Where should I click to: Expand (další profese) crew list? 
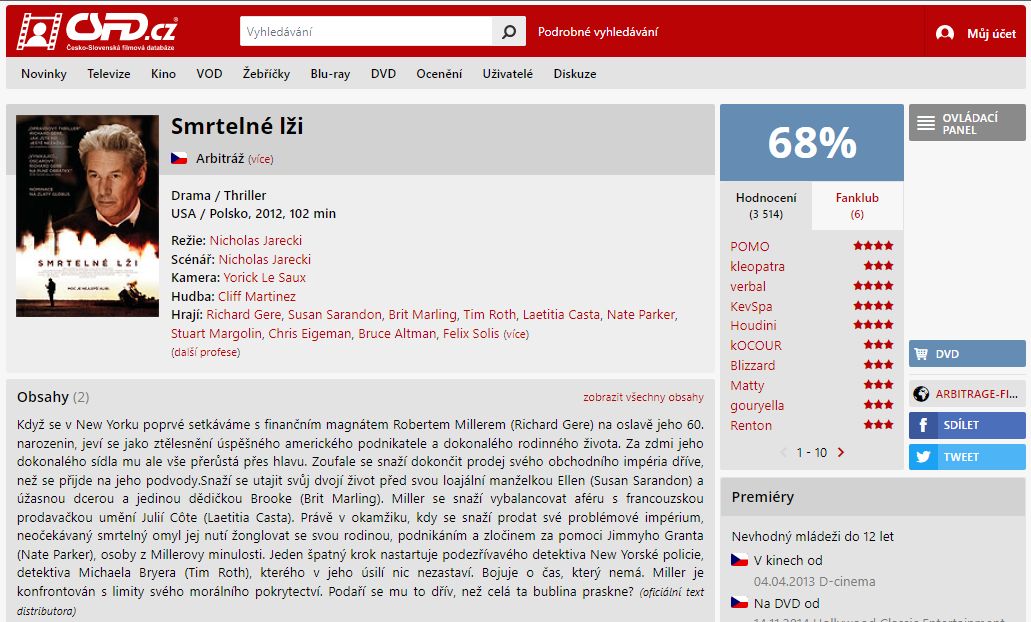[205, 352]
